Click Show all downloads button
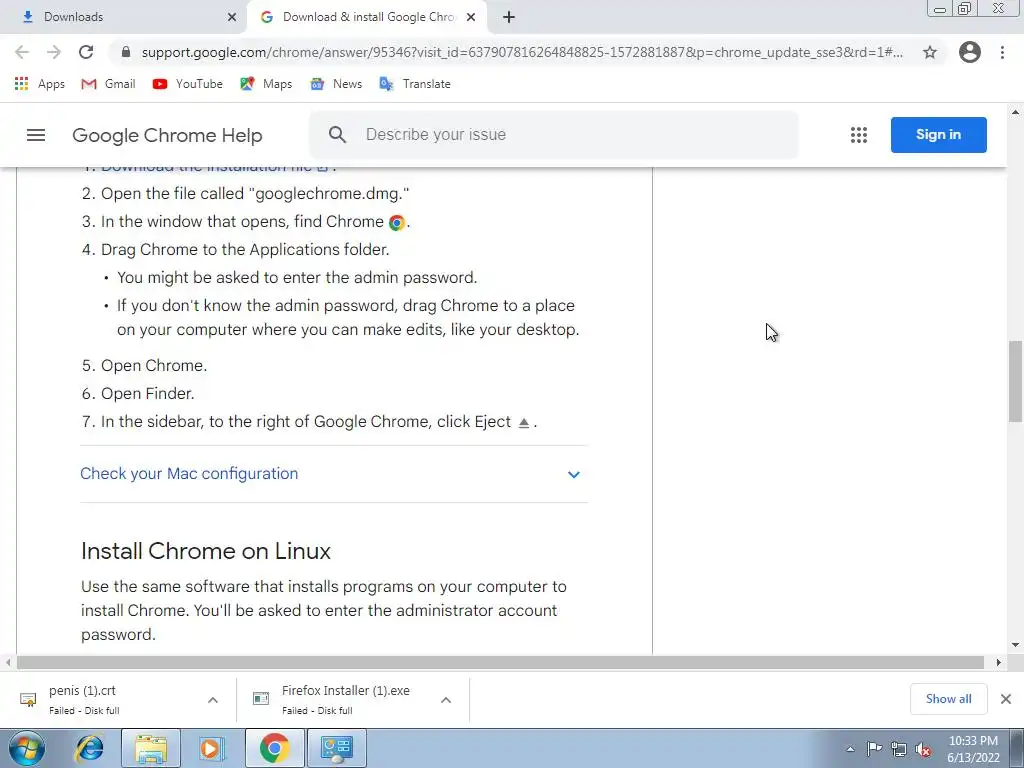 coord(948,699)
